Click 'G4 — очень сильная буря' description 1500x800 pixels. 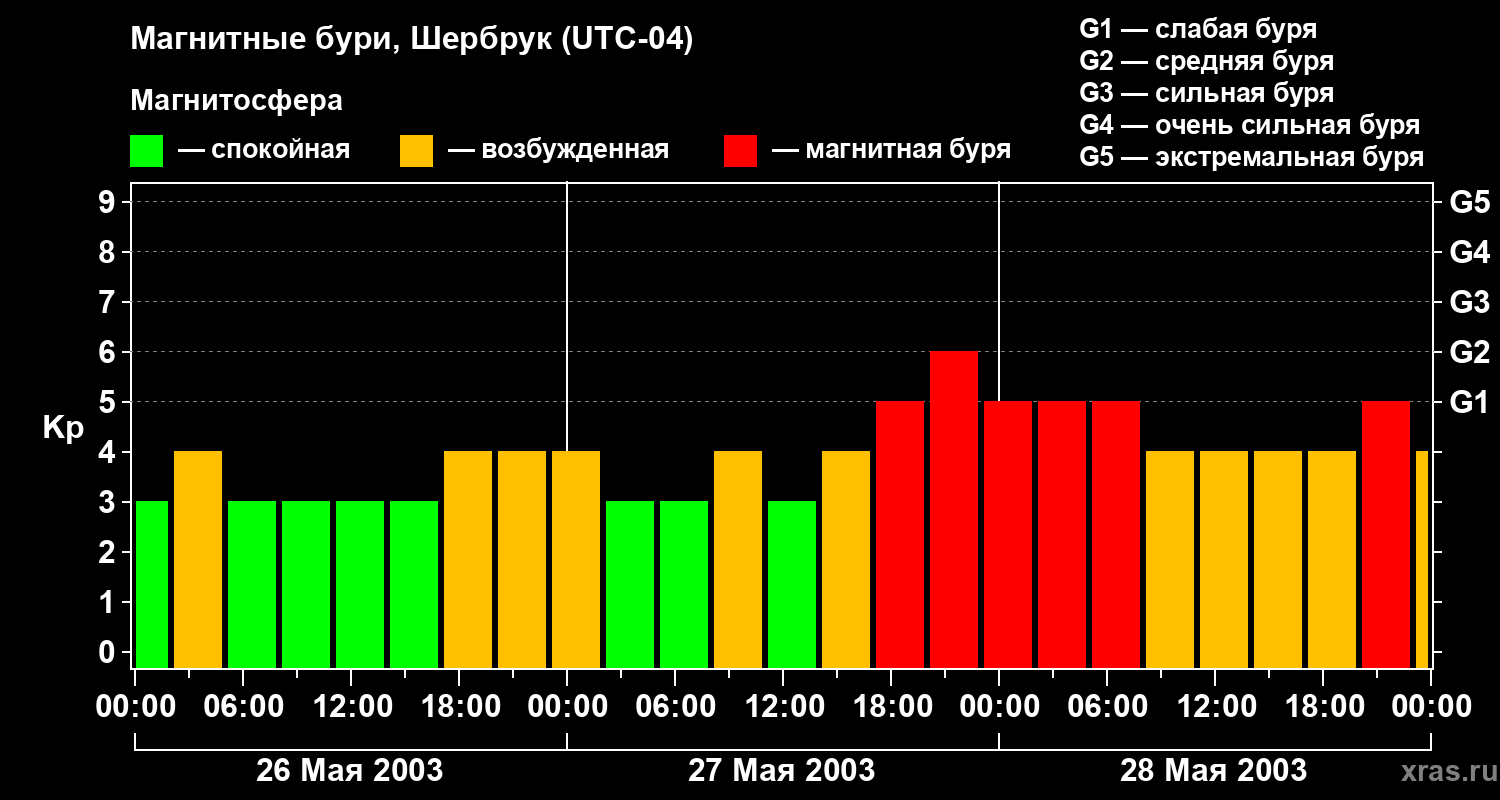pyautogui.click(x=1249, y=125)
